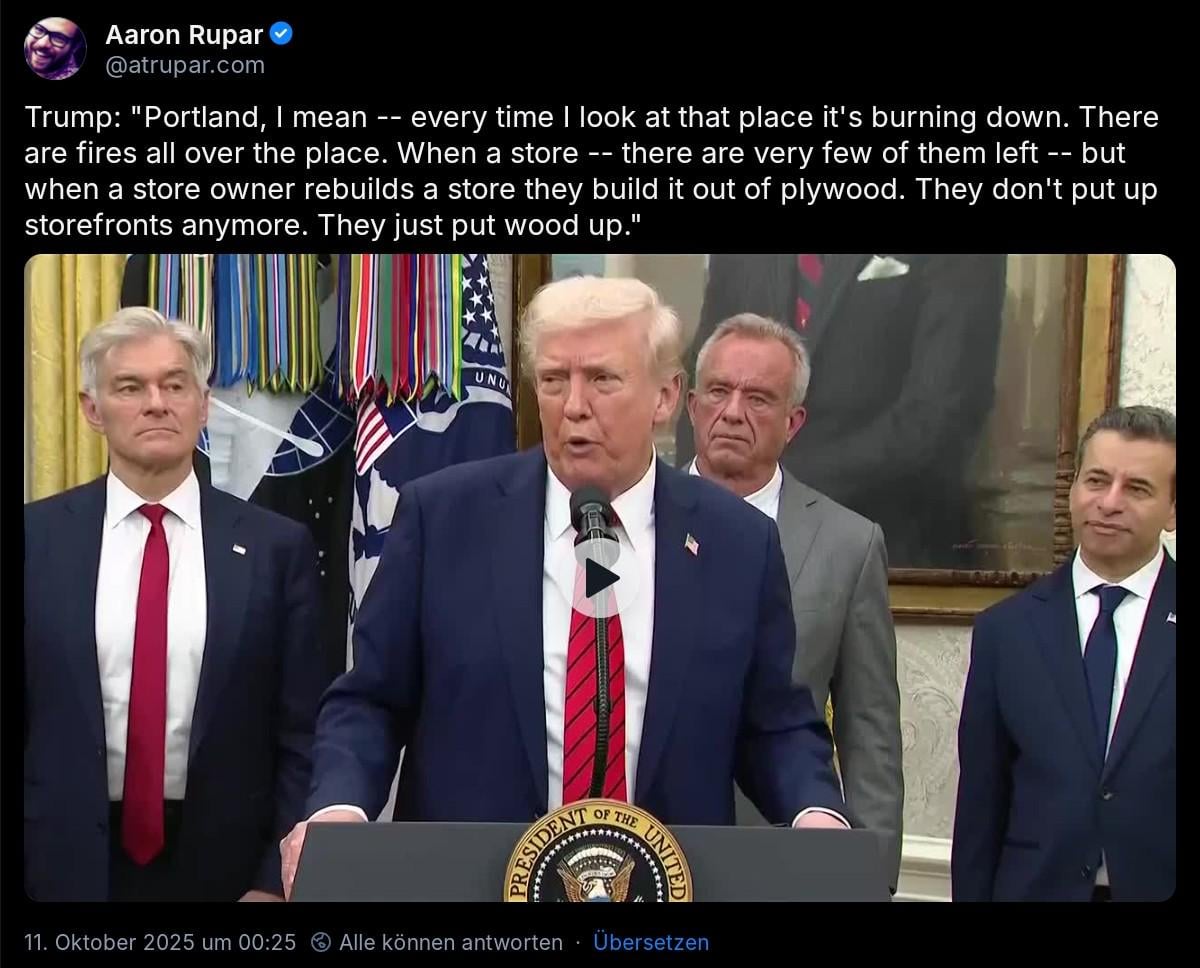
Task: Play the embedded video
Action: point(601,578)
